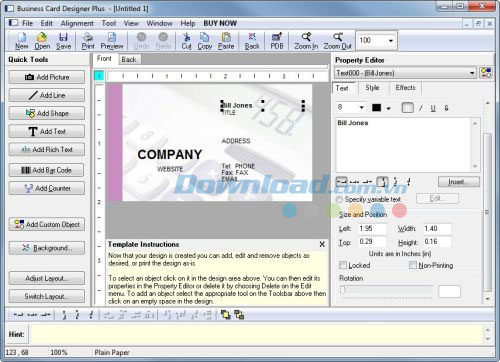Set center text alignment in Property Editor
This screenshot has width=500, height=362.
pyautogui.click(x=354, y=182)
